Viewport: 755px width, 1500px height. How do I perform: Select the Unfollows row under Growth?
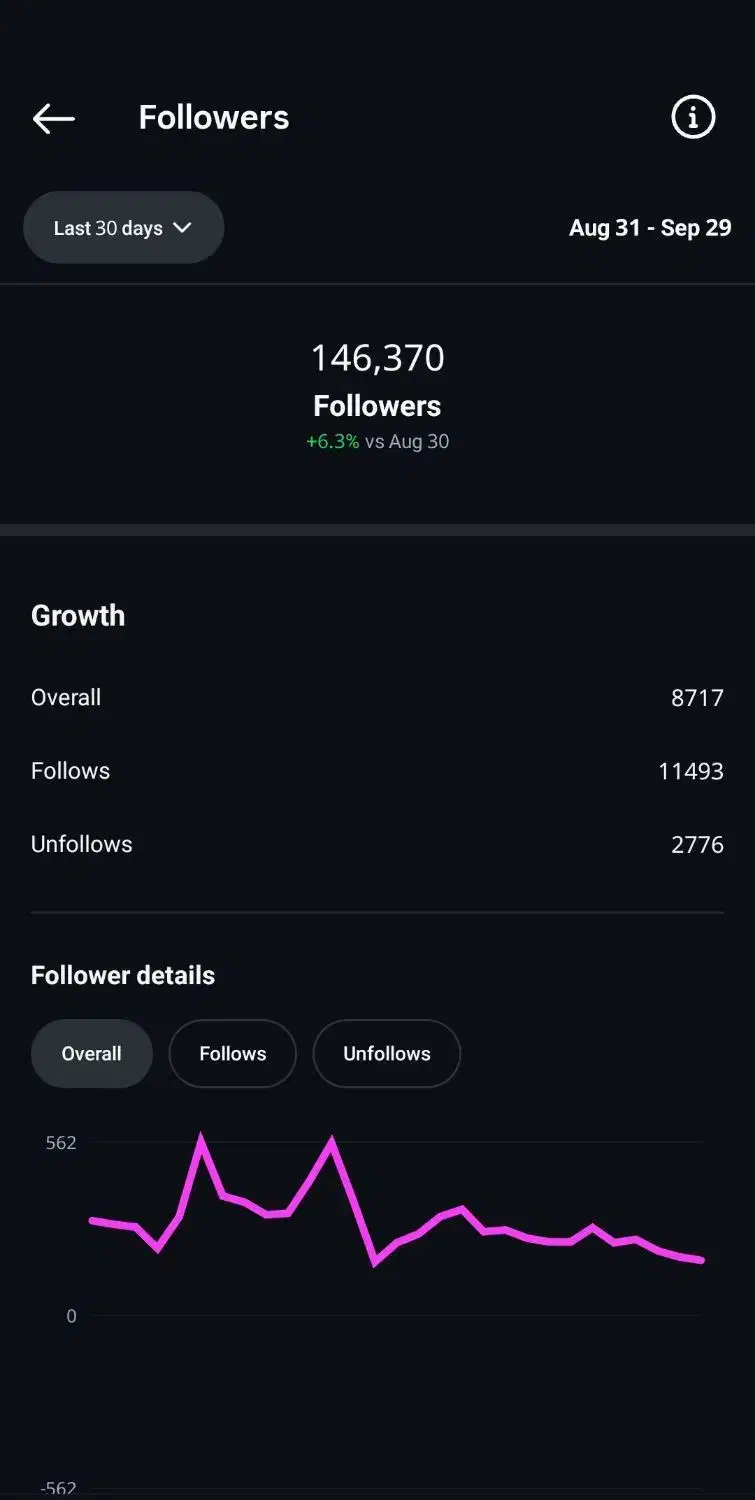(x=81, y=844)
